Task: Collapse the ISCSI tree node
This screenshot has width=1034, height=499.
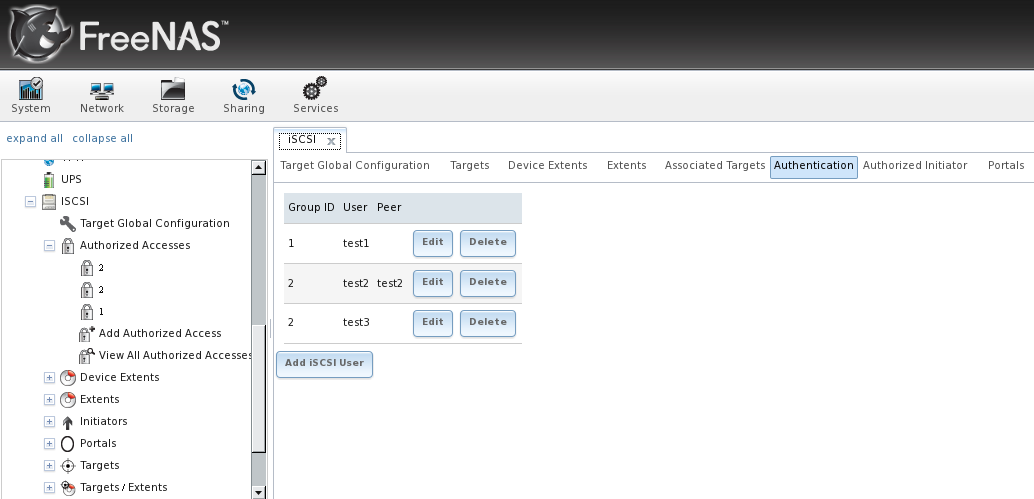Action: (x=30, y=202)
